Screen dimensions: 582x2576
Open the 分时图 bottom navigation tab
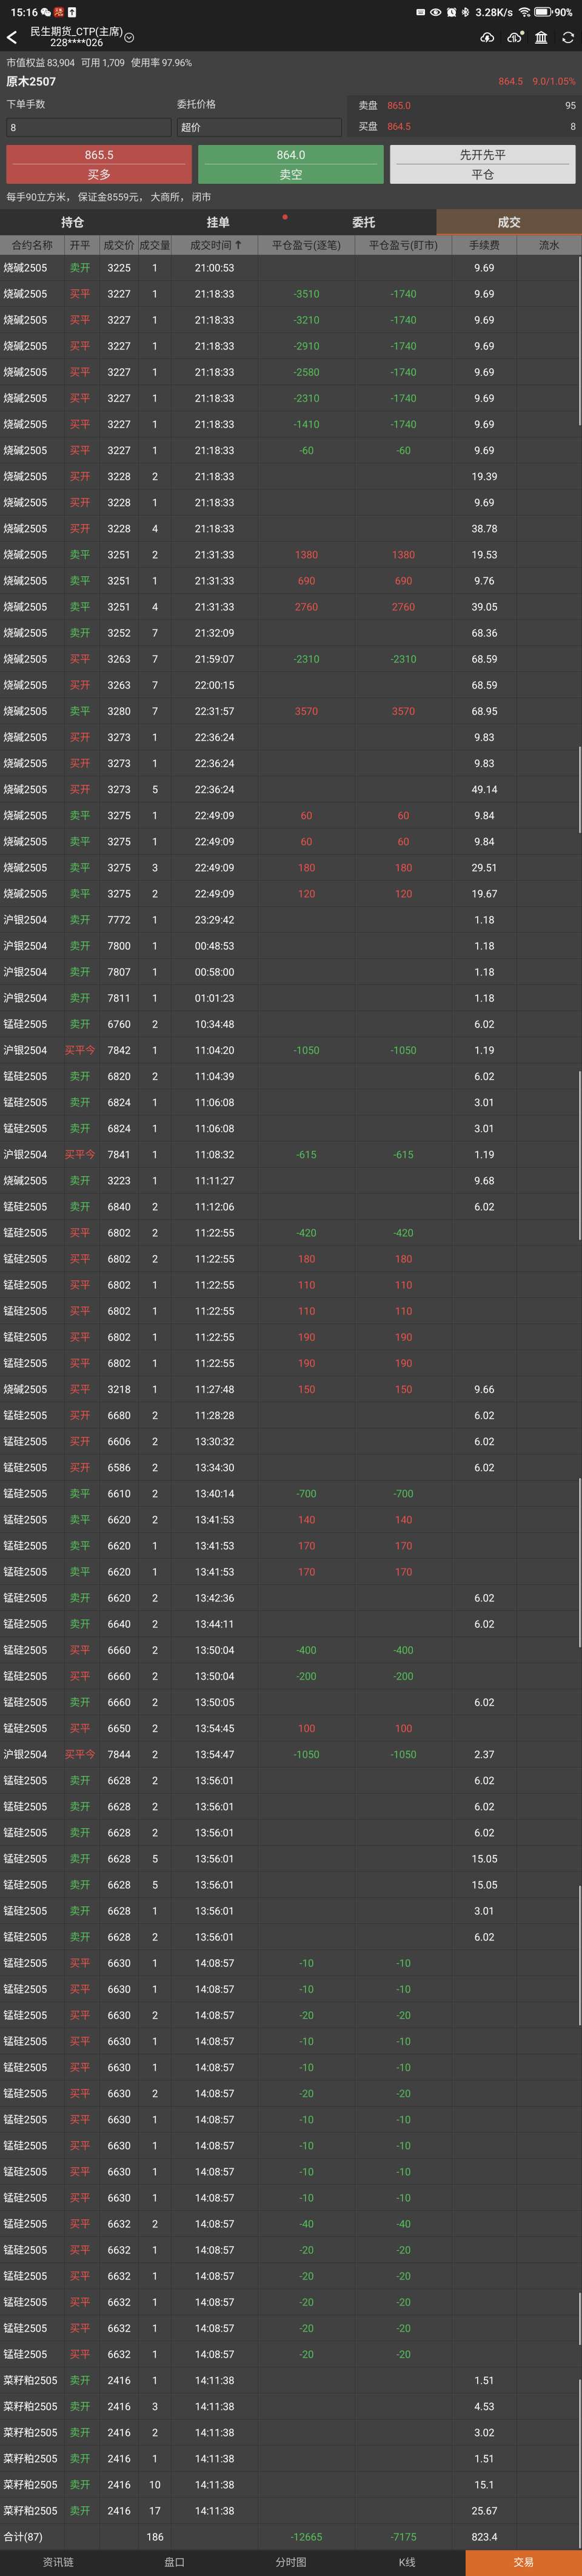pos(290,2562)
